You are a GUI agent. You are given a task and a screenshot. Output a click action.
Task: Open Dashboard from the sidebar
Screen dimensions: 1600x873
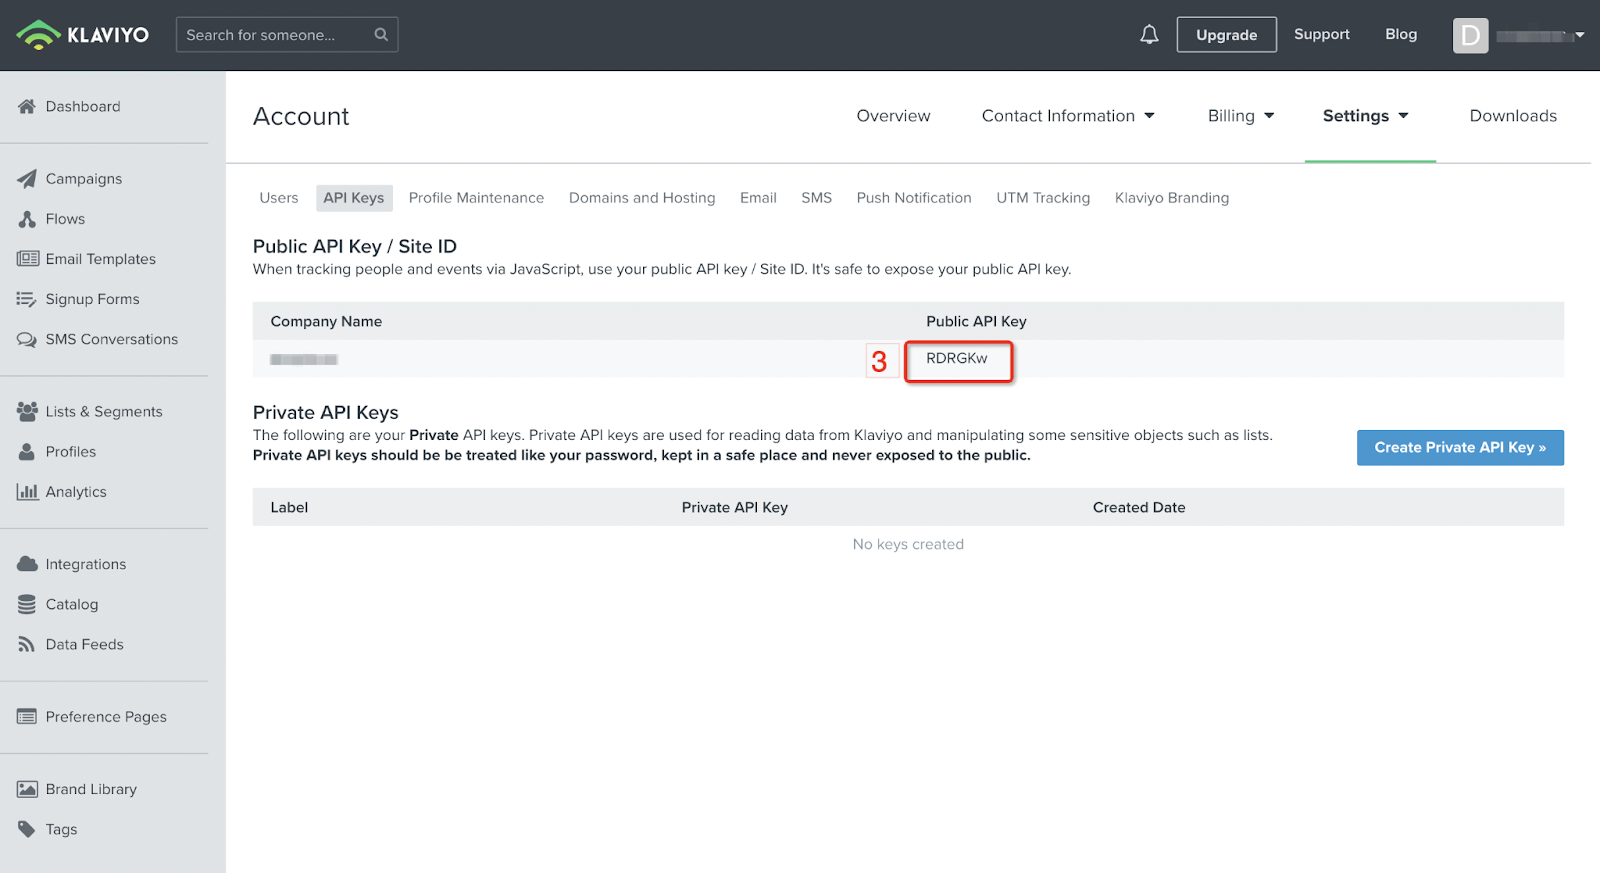pyautogui.click(x=83, y=106)
